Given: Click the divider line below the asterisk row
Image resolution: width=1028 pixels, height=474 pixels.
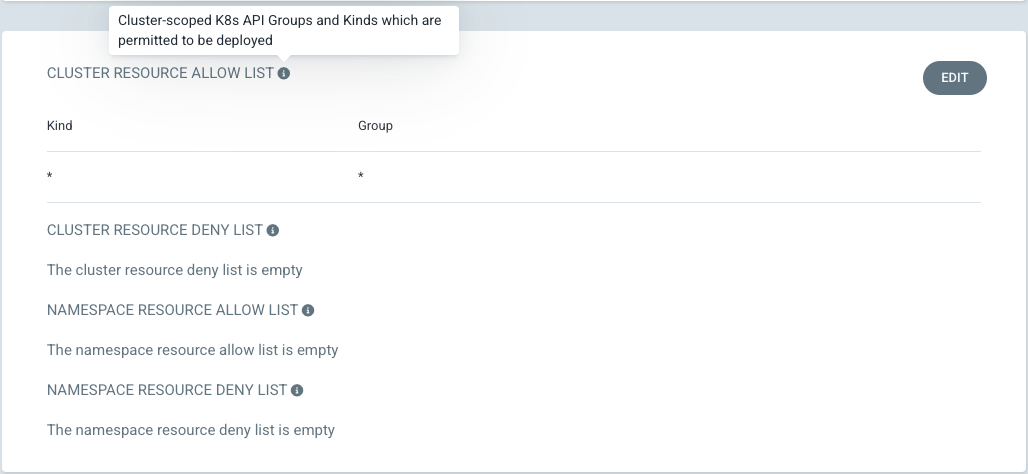Looking at the screenshot, I should [514, 203].
